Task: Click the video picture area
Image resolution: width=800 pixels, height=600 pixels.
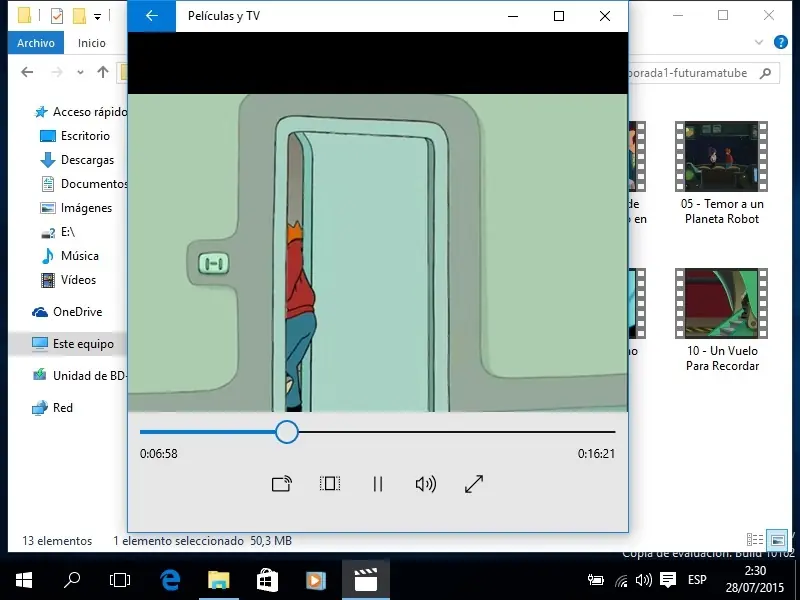Action: tap(378, 253)
